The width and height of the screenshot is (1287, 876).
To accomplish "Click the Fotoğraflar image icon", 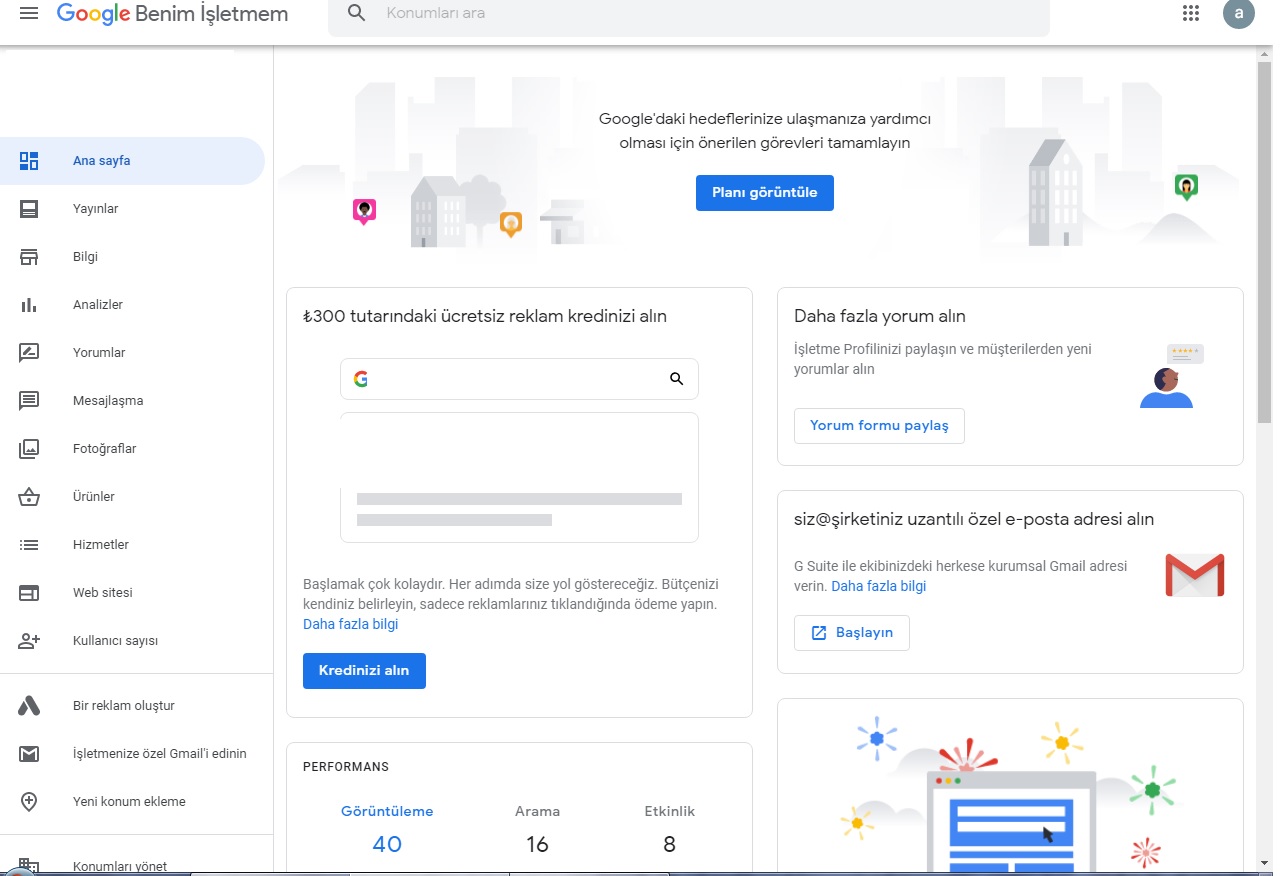I will point(29,449).
